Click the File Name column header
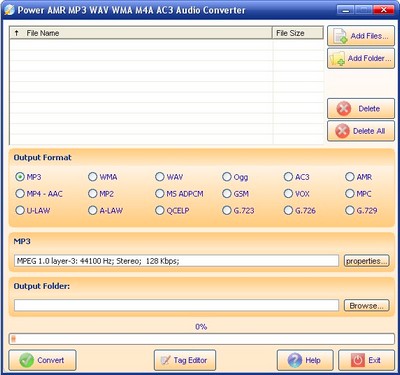Image resolution: width=400 pixels, height=375 pixels. (141, 33)
